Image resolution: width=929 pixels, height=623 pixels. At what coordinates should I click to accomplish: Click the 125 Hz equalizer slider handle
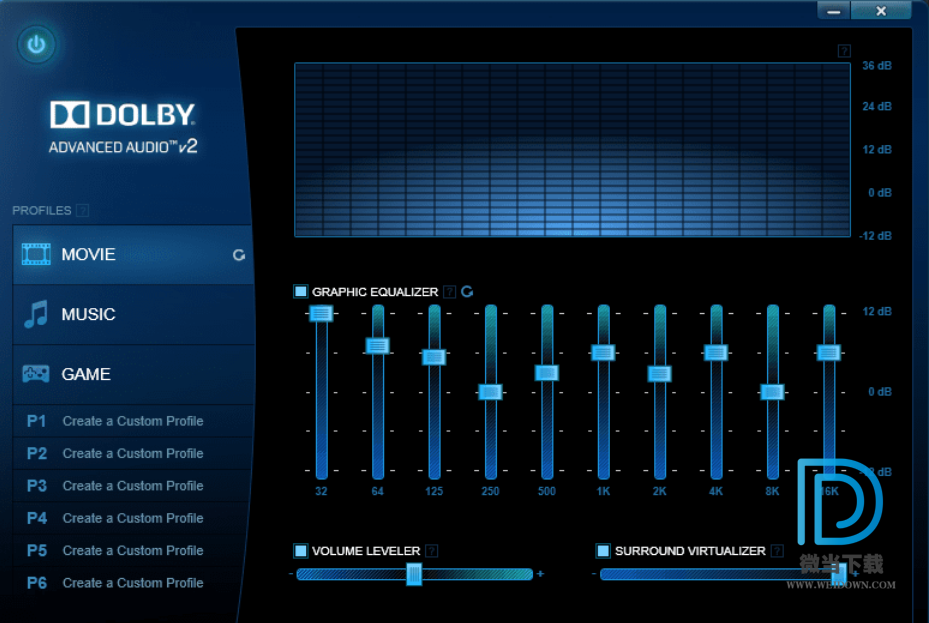point(434,357)
